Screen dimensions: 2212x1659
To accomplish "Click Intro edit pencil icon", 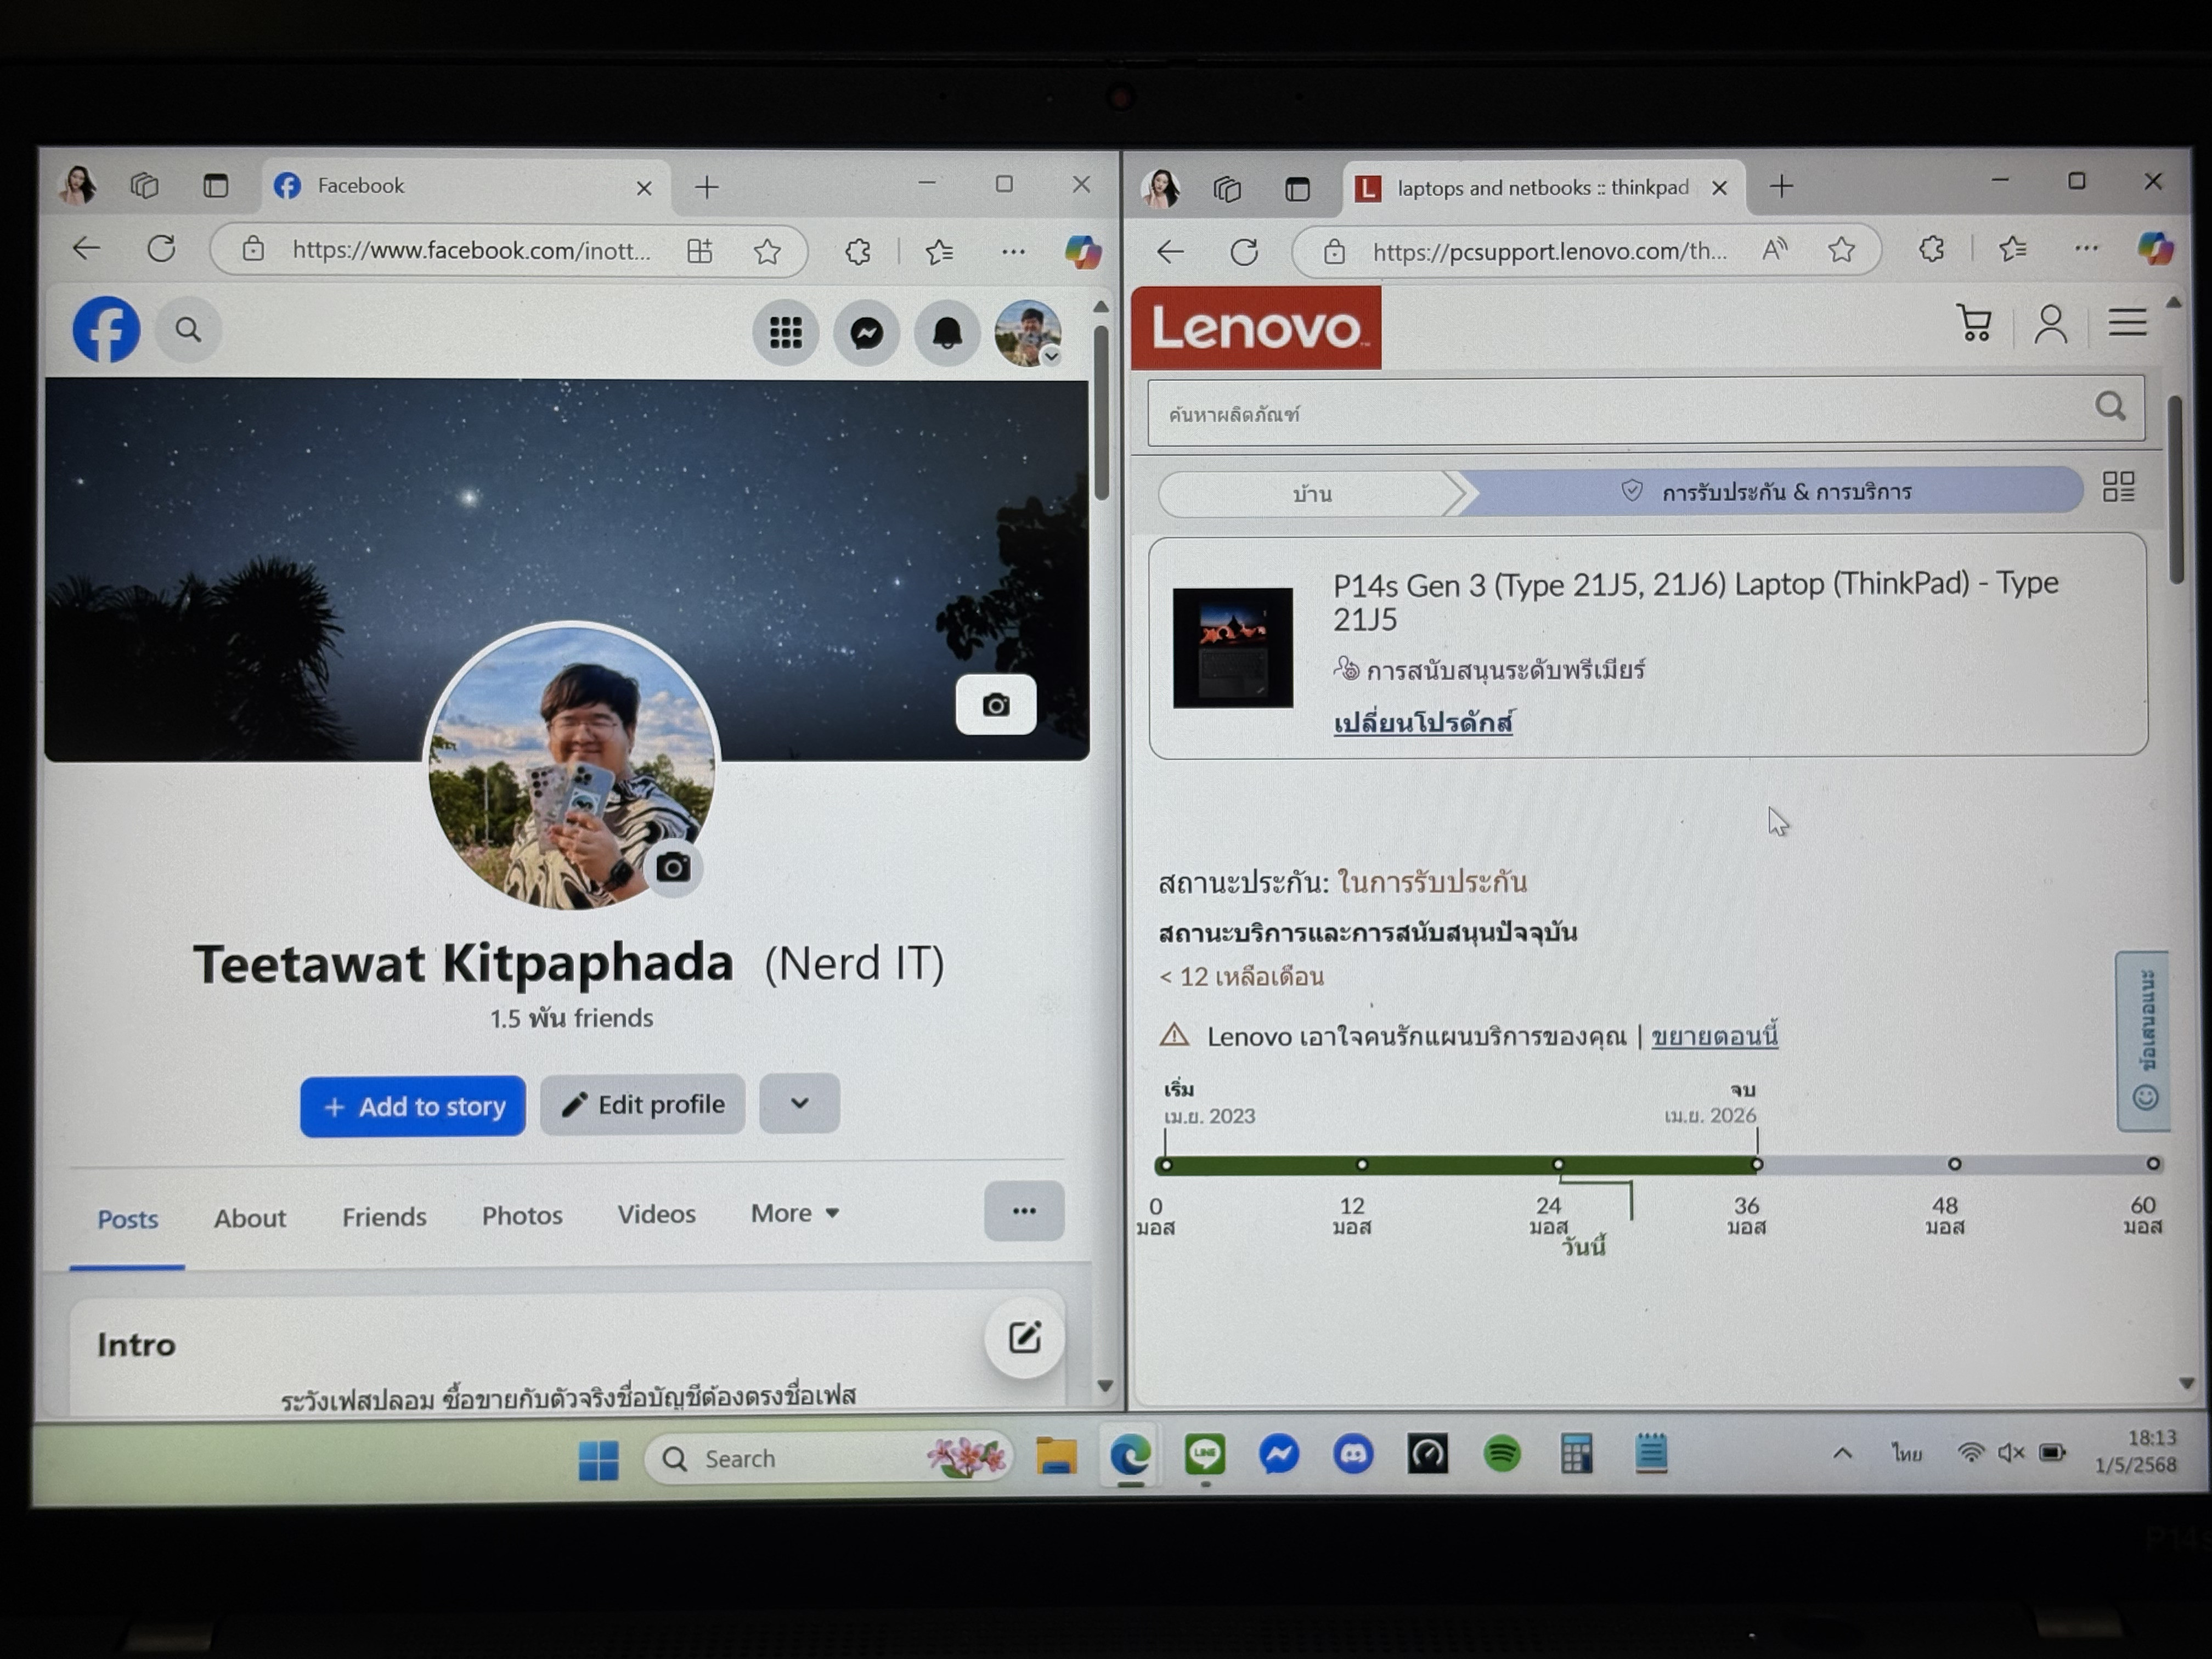I will [x=1024, y=1338].
